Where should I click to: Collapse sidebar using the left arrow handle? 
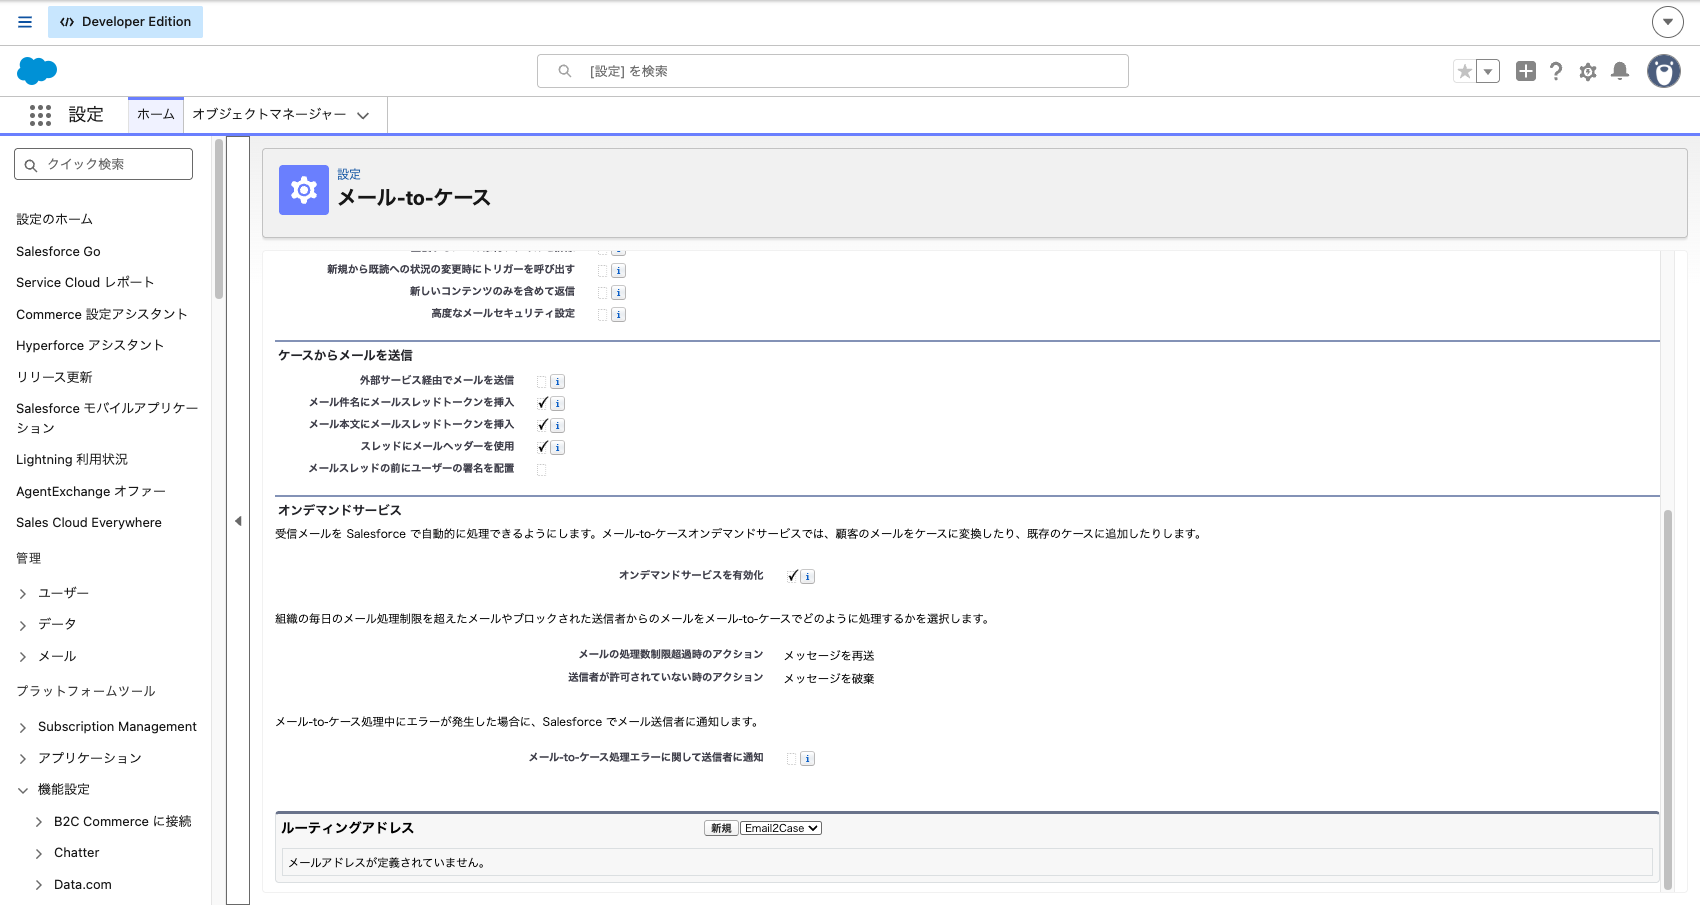tap(238, 521)
